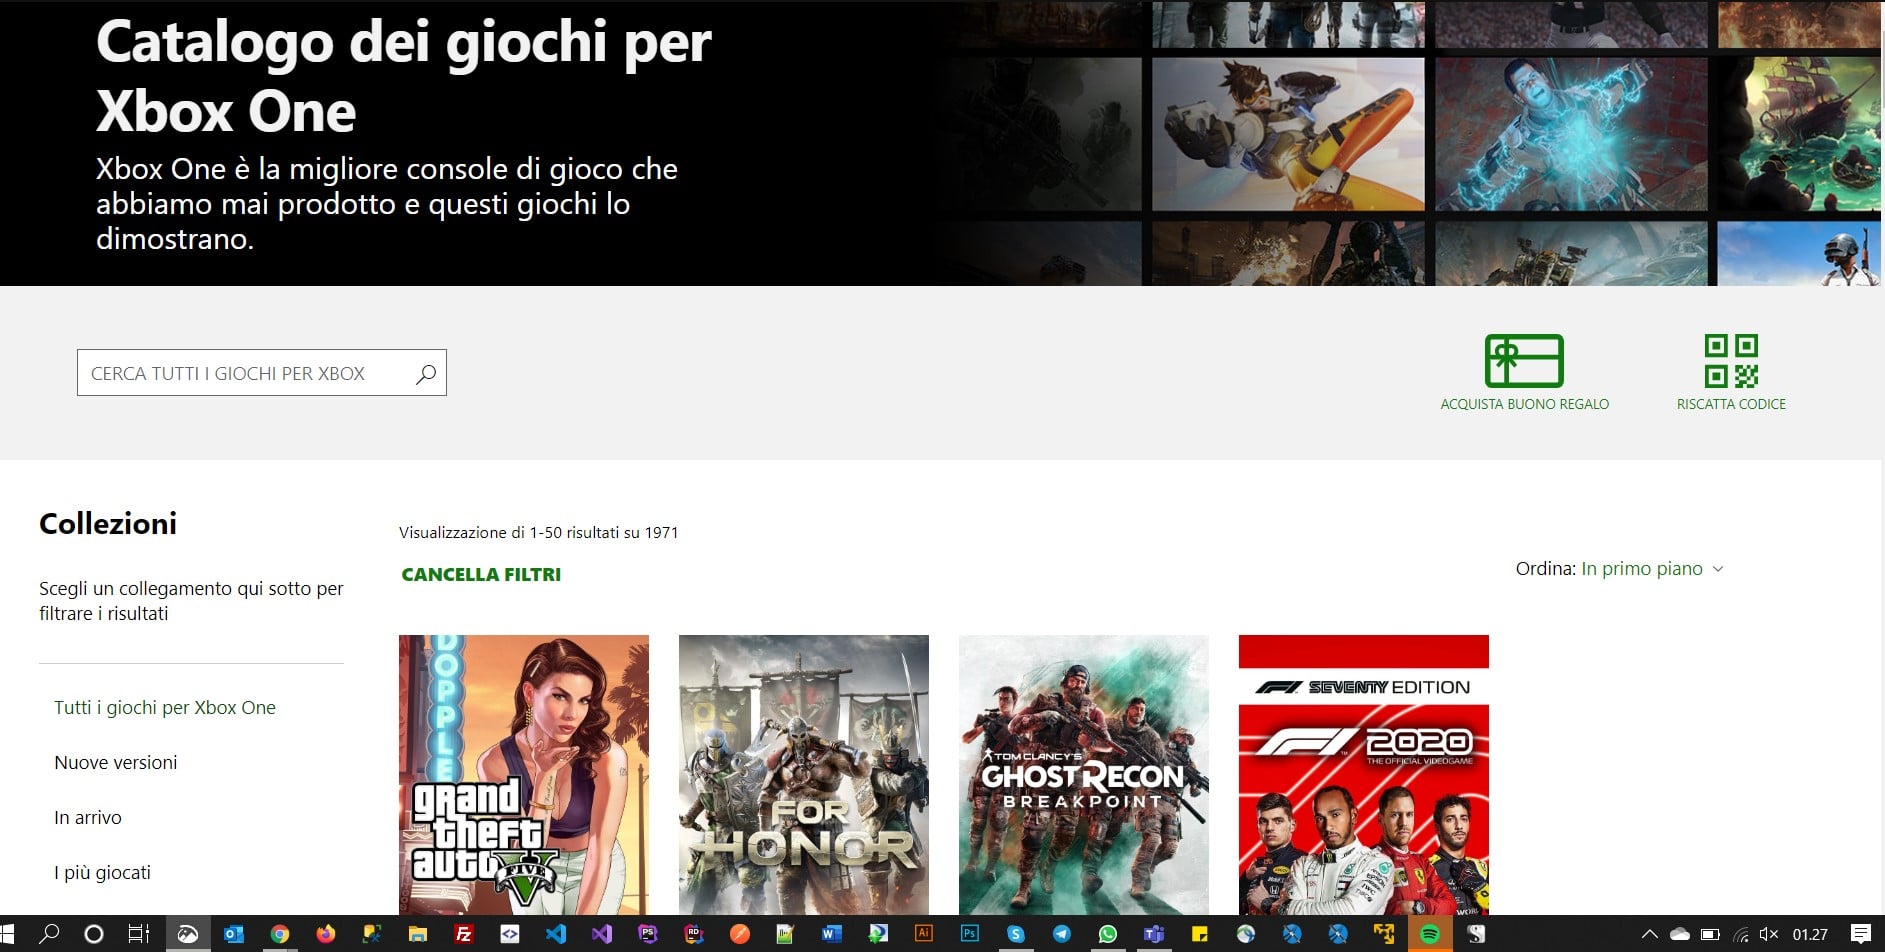Open Microsoft Word from the taskbar

point(831,934)
